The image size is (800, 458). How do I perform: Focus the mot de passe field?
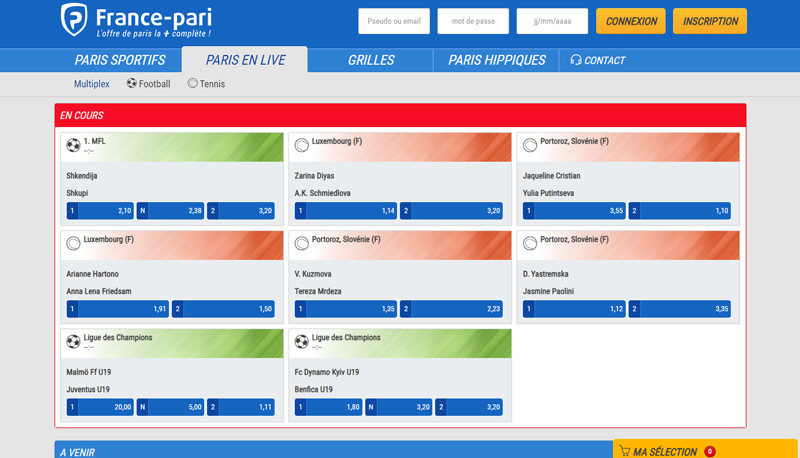473,21
